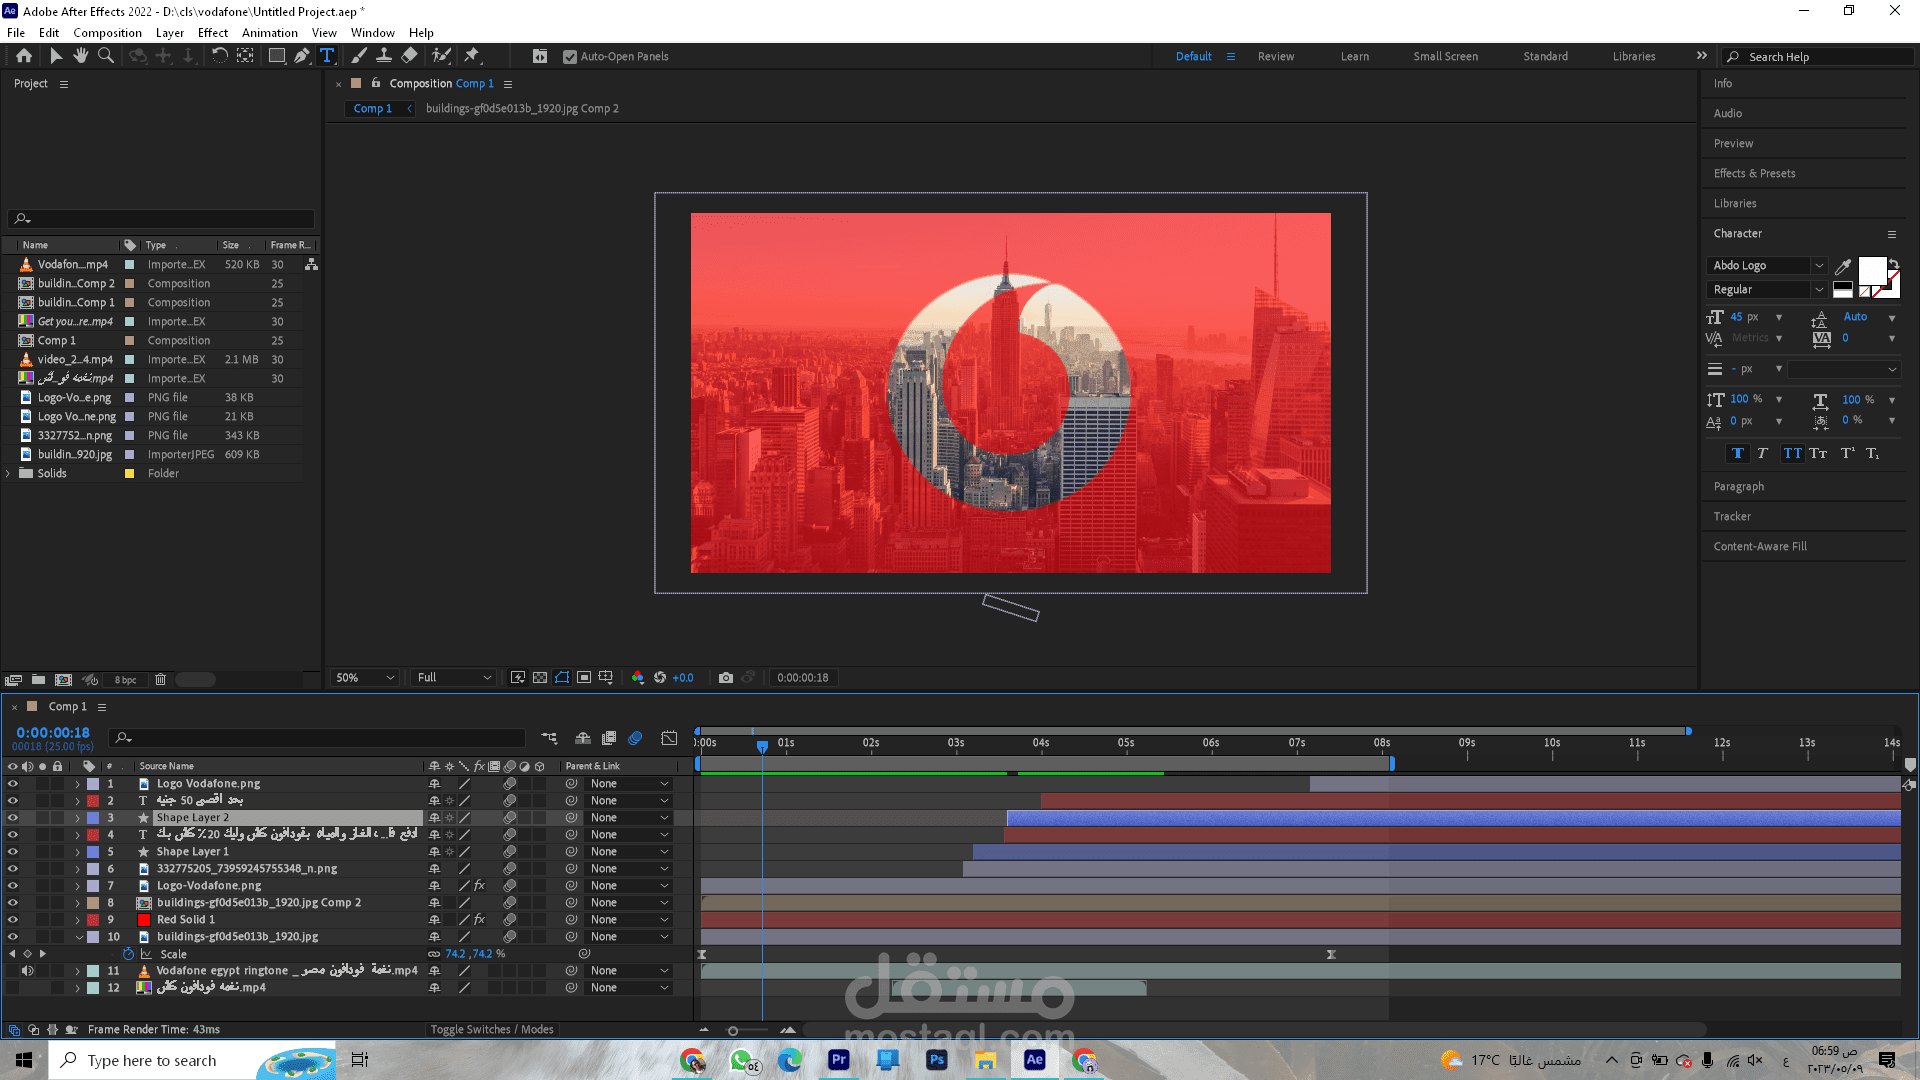
Task: Enable Motion Blur for timeline layers
Action: [x=635, y=739]
